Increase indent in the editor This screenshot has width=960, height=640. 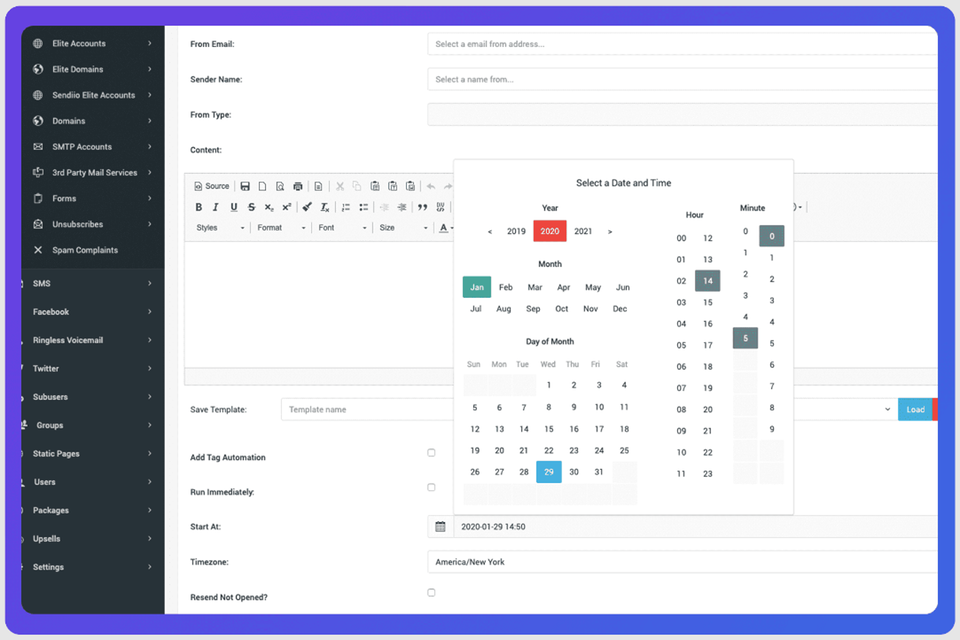click(x=402, y=207)
